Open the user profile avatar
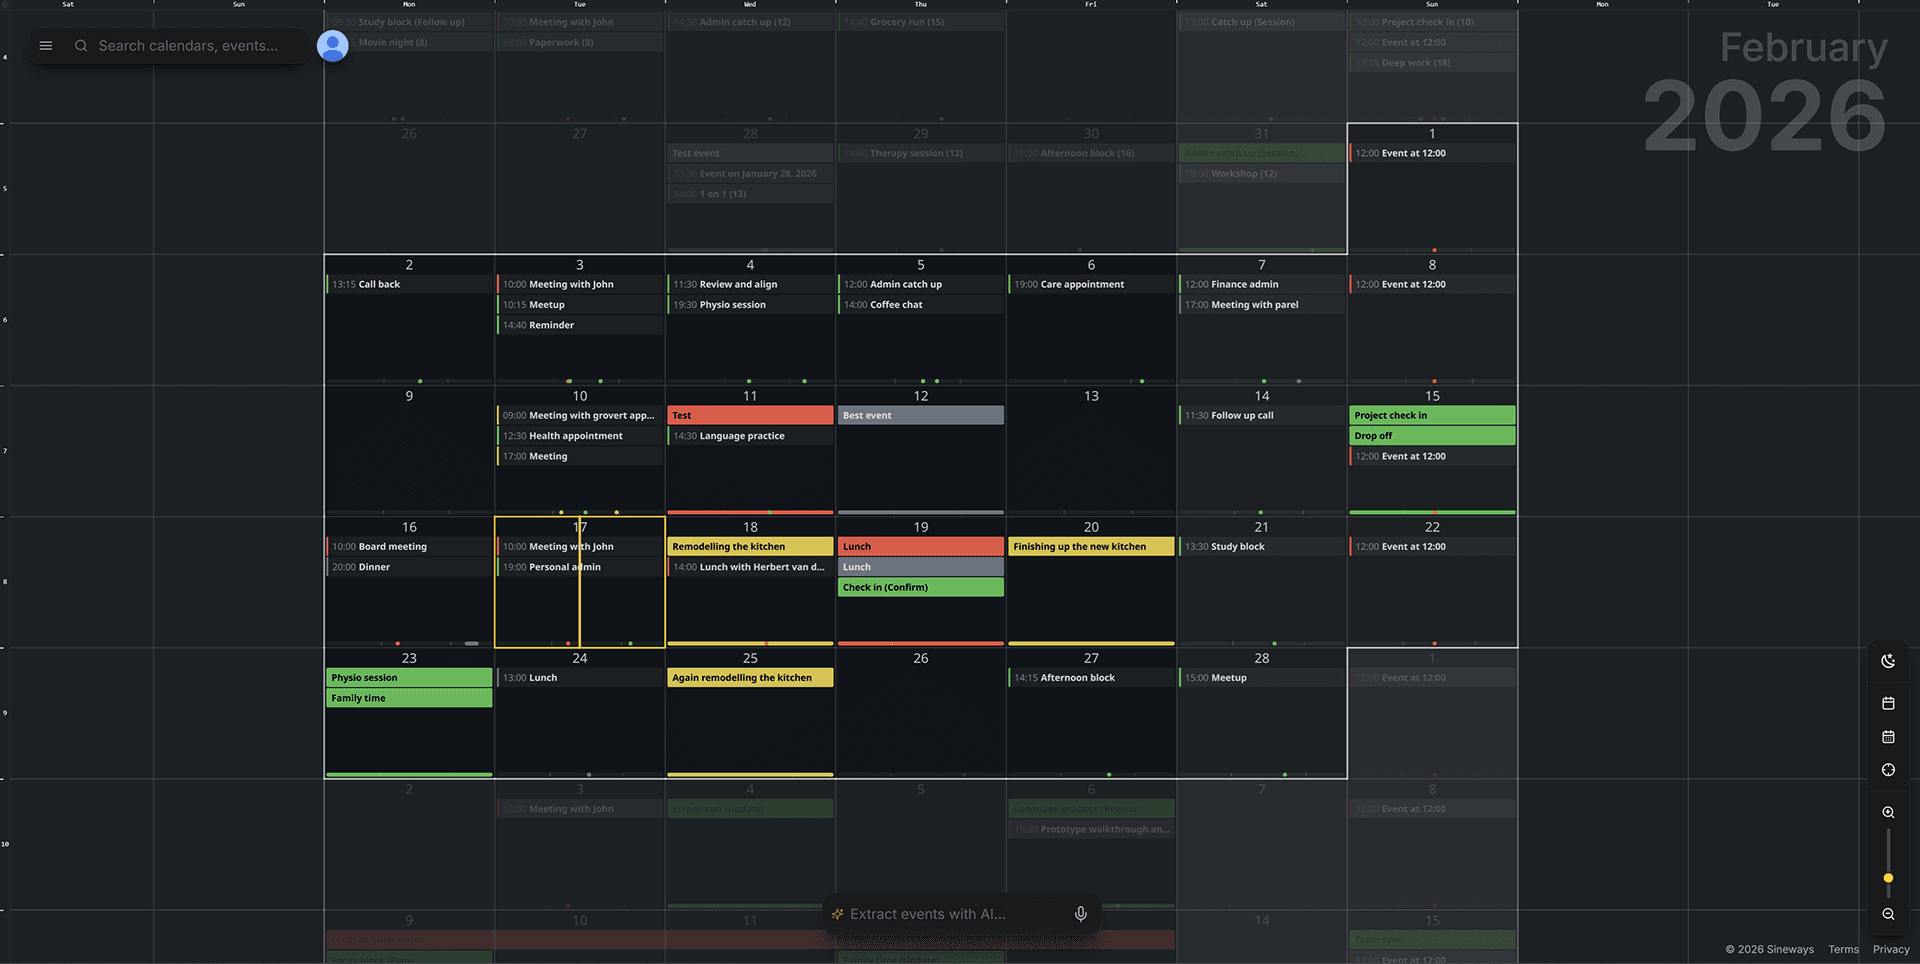Image resolution: width=1920 pixels, height=964 pixels. (x=332, y=45)
